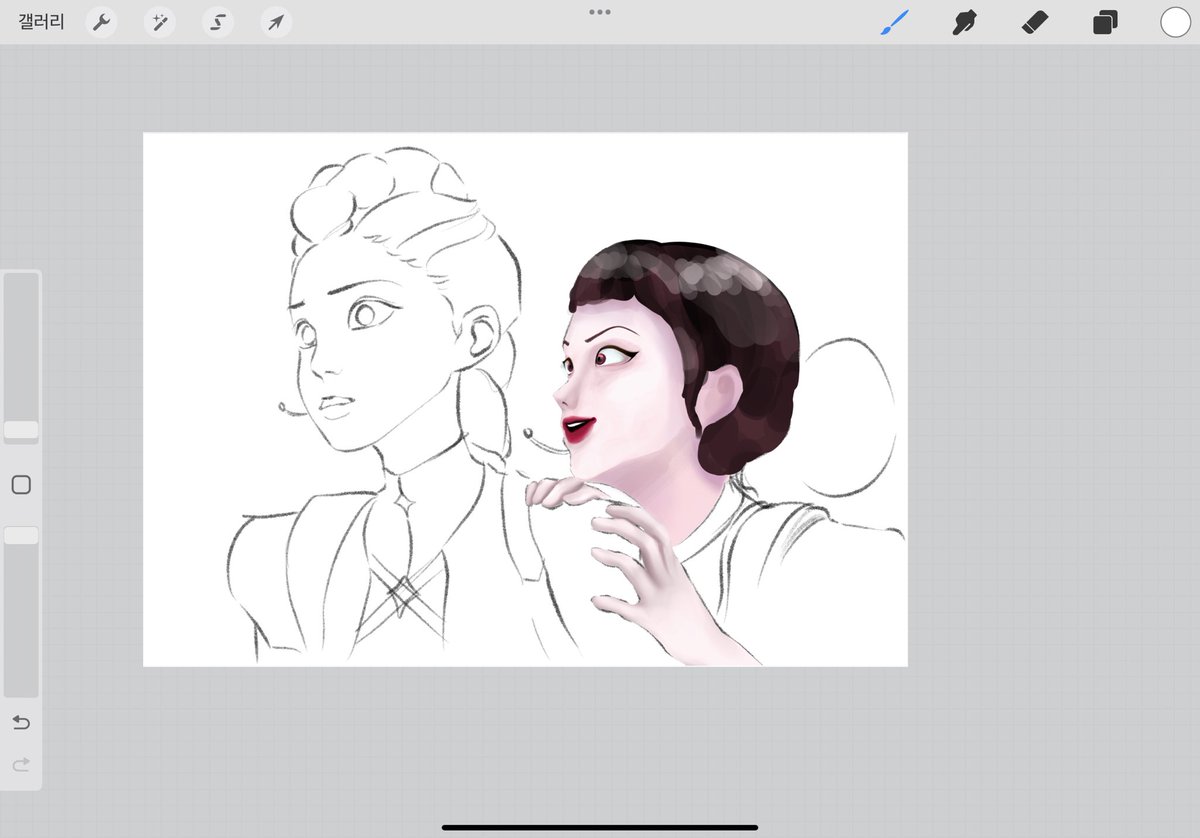Open the Gallery (갤러리) button
Viewport: 1200px width, 838px height.
click(x=41, y=22)
